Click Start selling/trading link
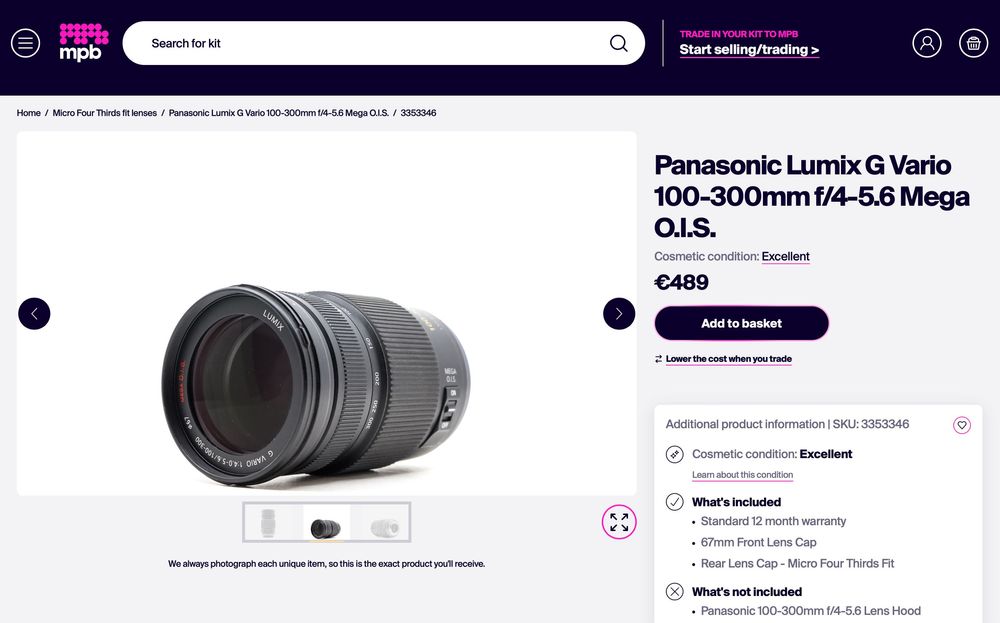This screenshot has height=623, width=1000. pos(749,50)
